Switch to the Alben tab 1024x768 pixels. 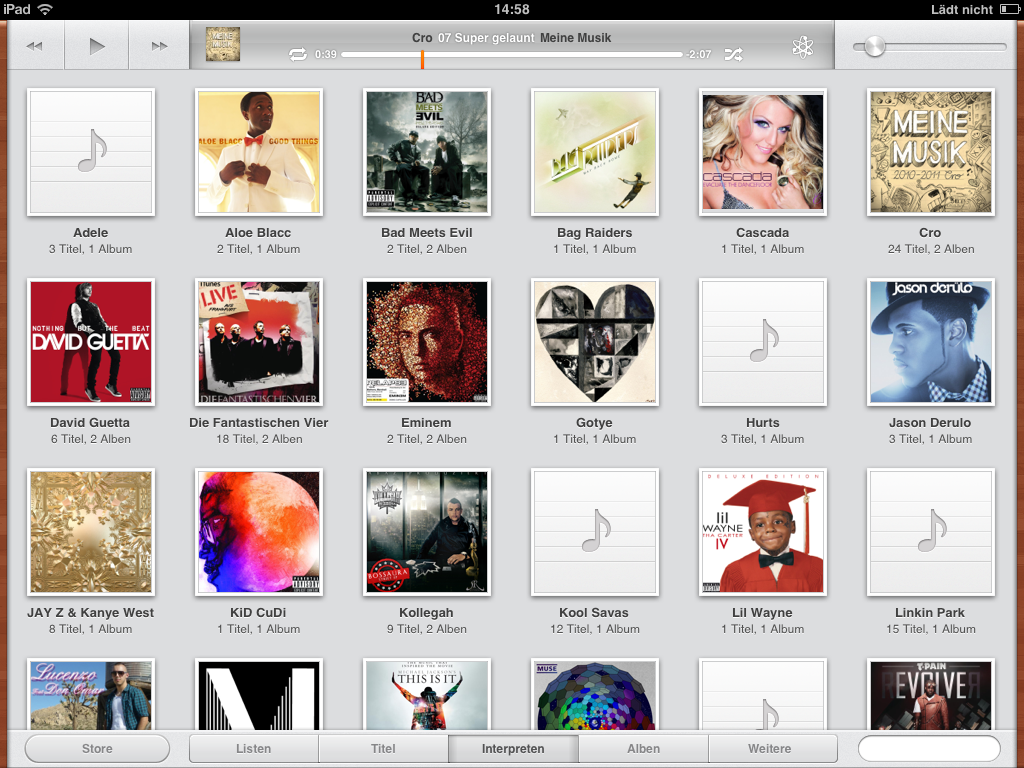point(643,748)
